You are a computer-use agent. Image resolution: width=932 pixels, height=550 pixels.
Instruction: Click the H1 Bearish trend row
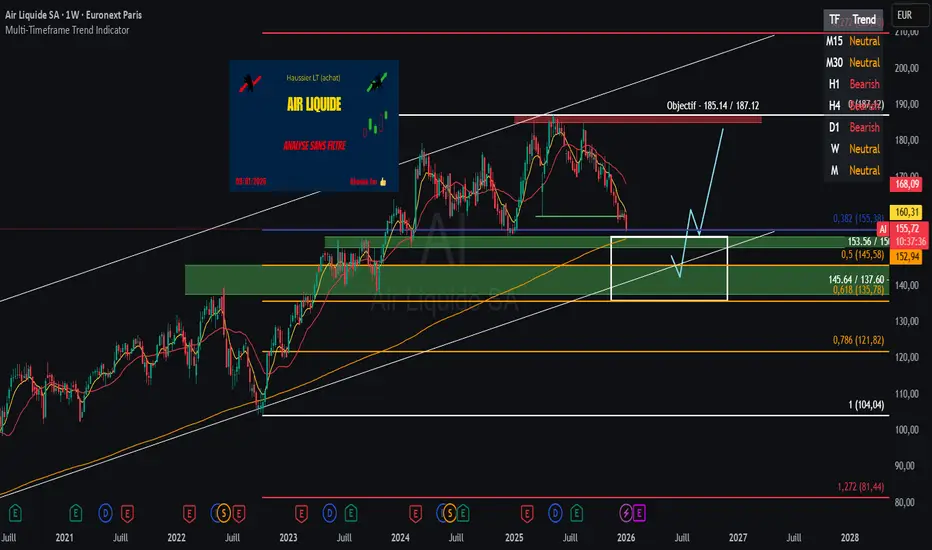(853, 84)
